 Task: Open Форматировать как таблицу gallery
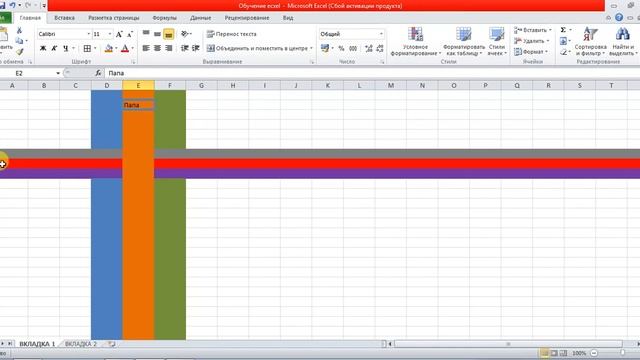click(464, 41)
